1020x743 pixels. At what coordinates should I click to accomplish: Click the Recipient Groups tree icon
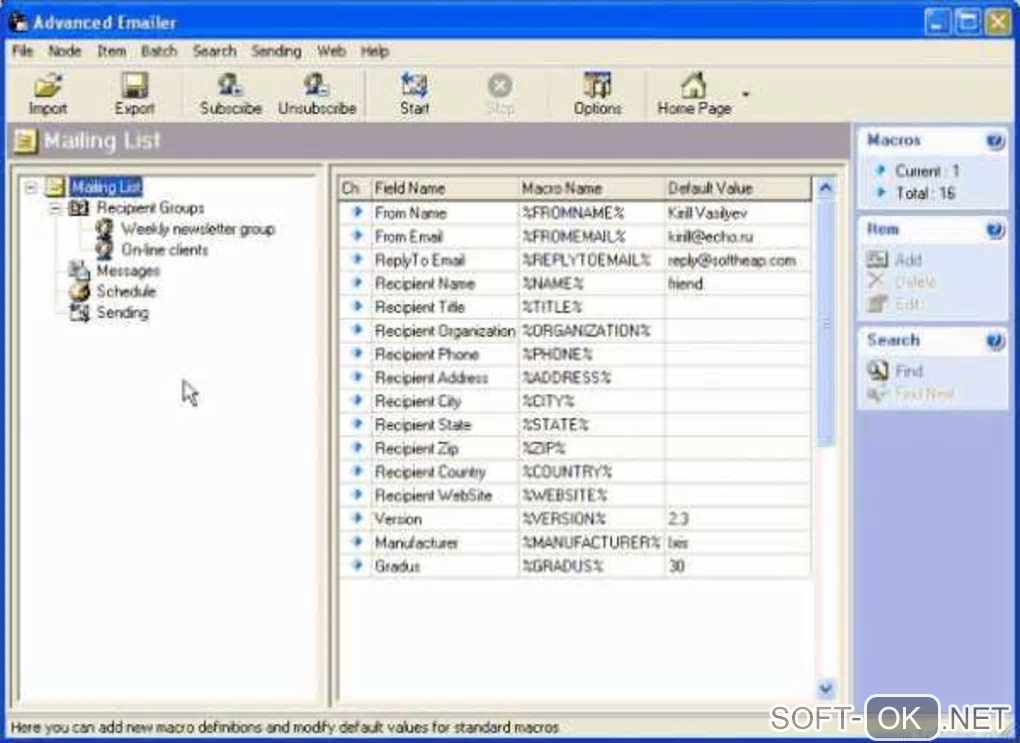[x=79, y=208]
